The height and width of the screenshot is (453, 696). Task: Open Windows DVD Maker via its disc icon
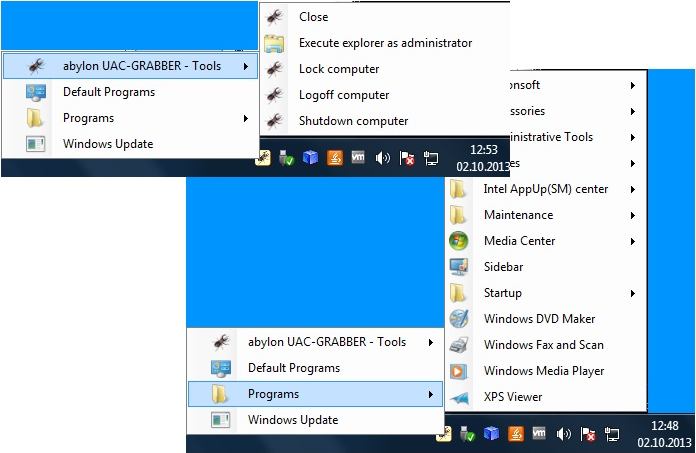coord(459,319)
